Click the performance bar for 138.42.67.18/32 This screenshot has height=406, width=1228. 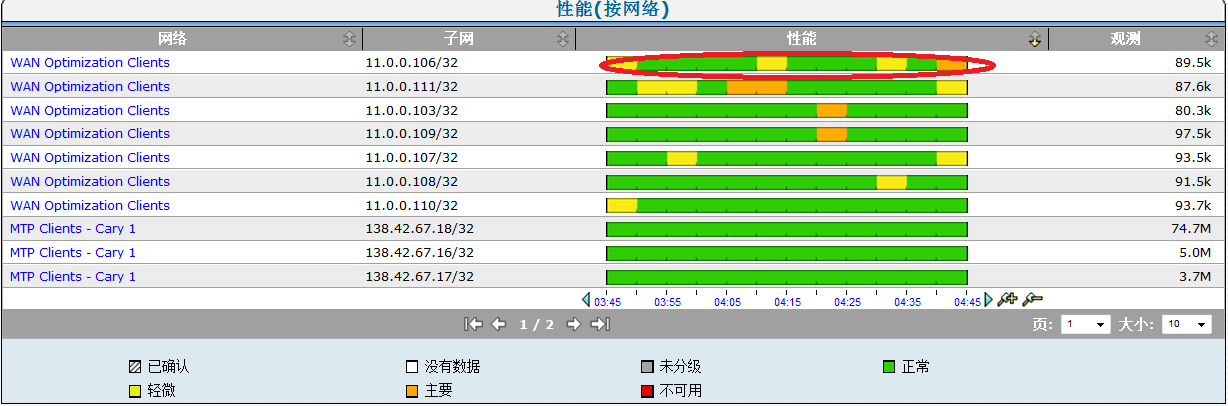click(787, 229)
